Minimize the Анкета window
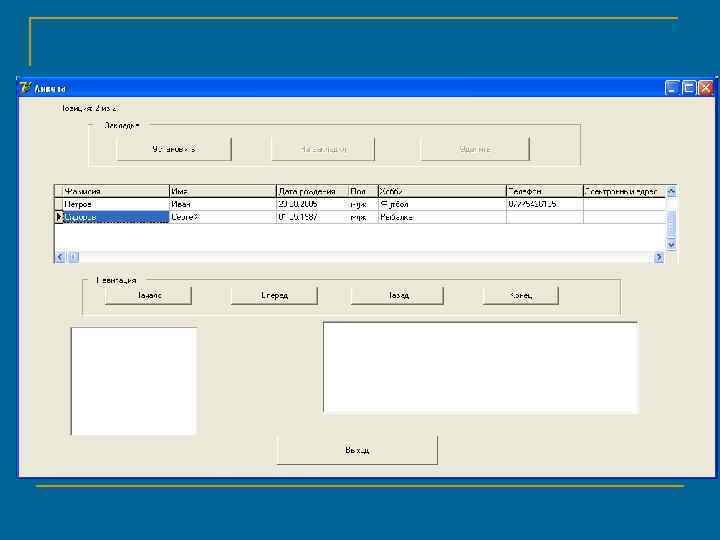The image size is (720, 540). point(672,88)
